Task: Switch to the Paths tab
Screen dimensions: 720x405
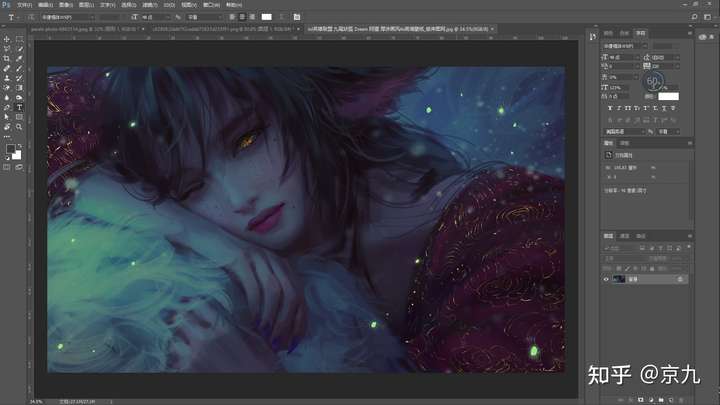Action: 641,236
